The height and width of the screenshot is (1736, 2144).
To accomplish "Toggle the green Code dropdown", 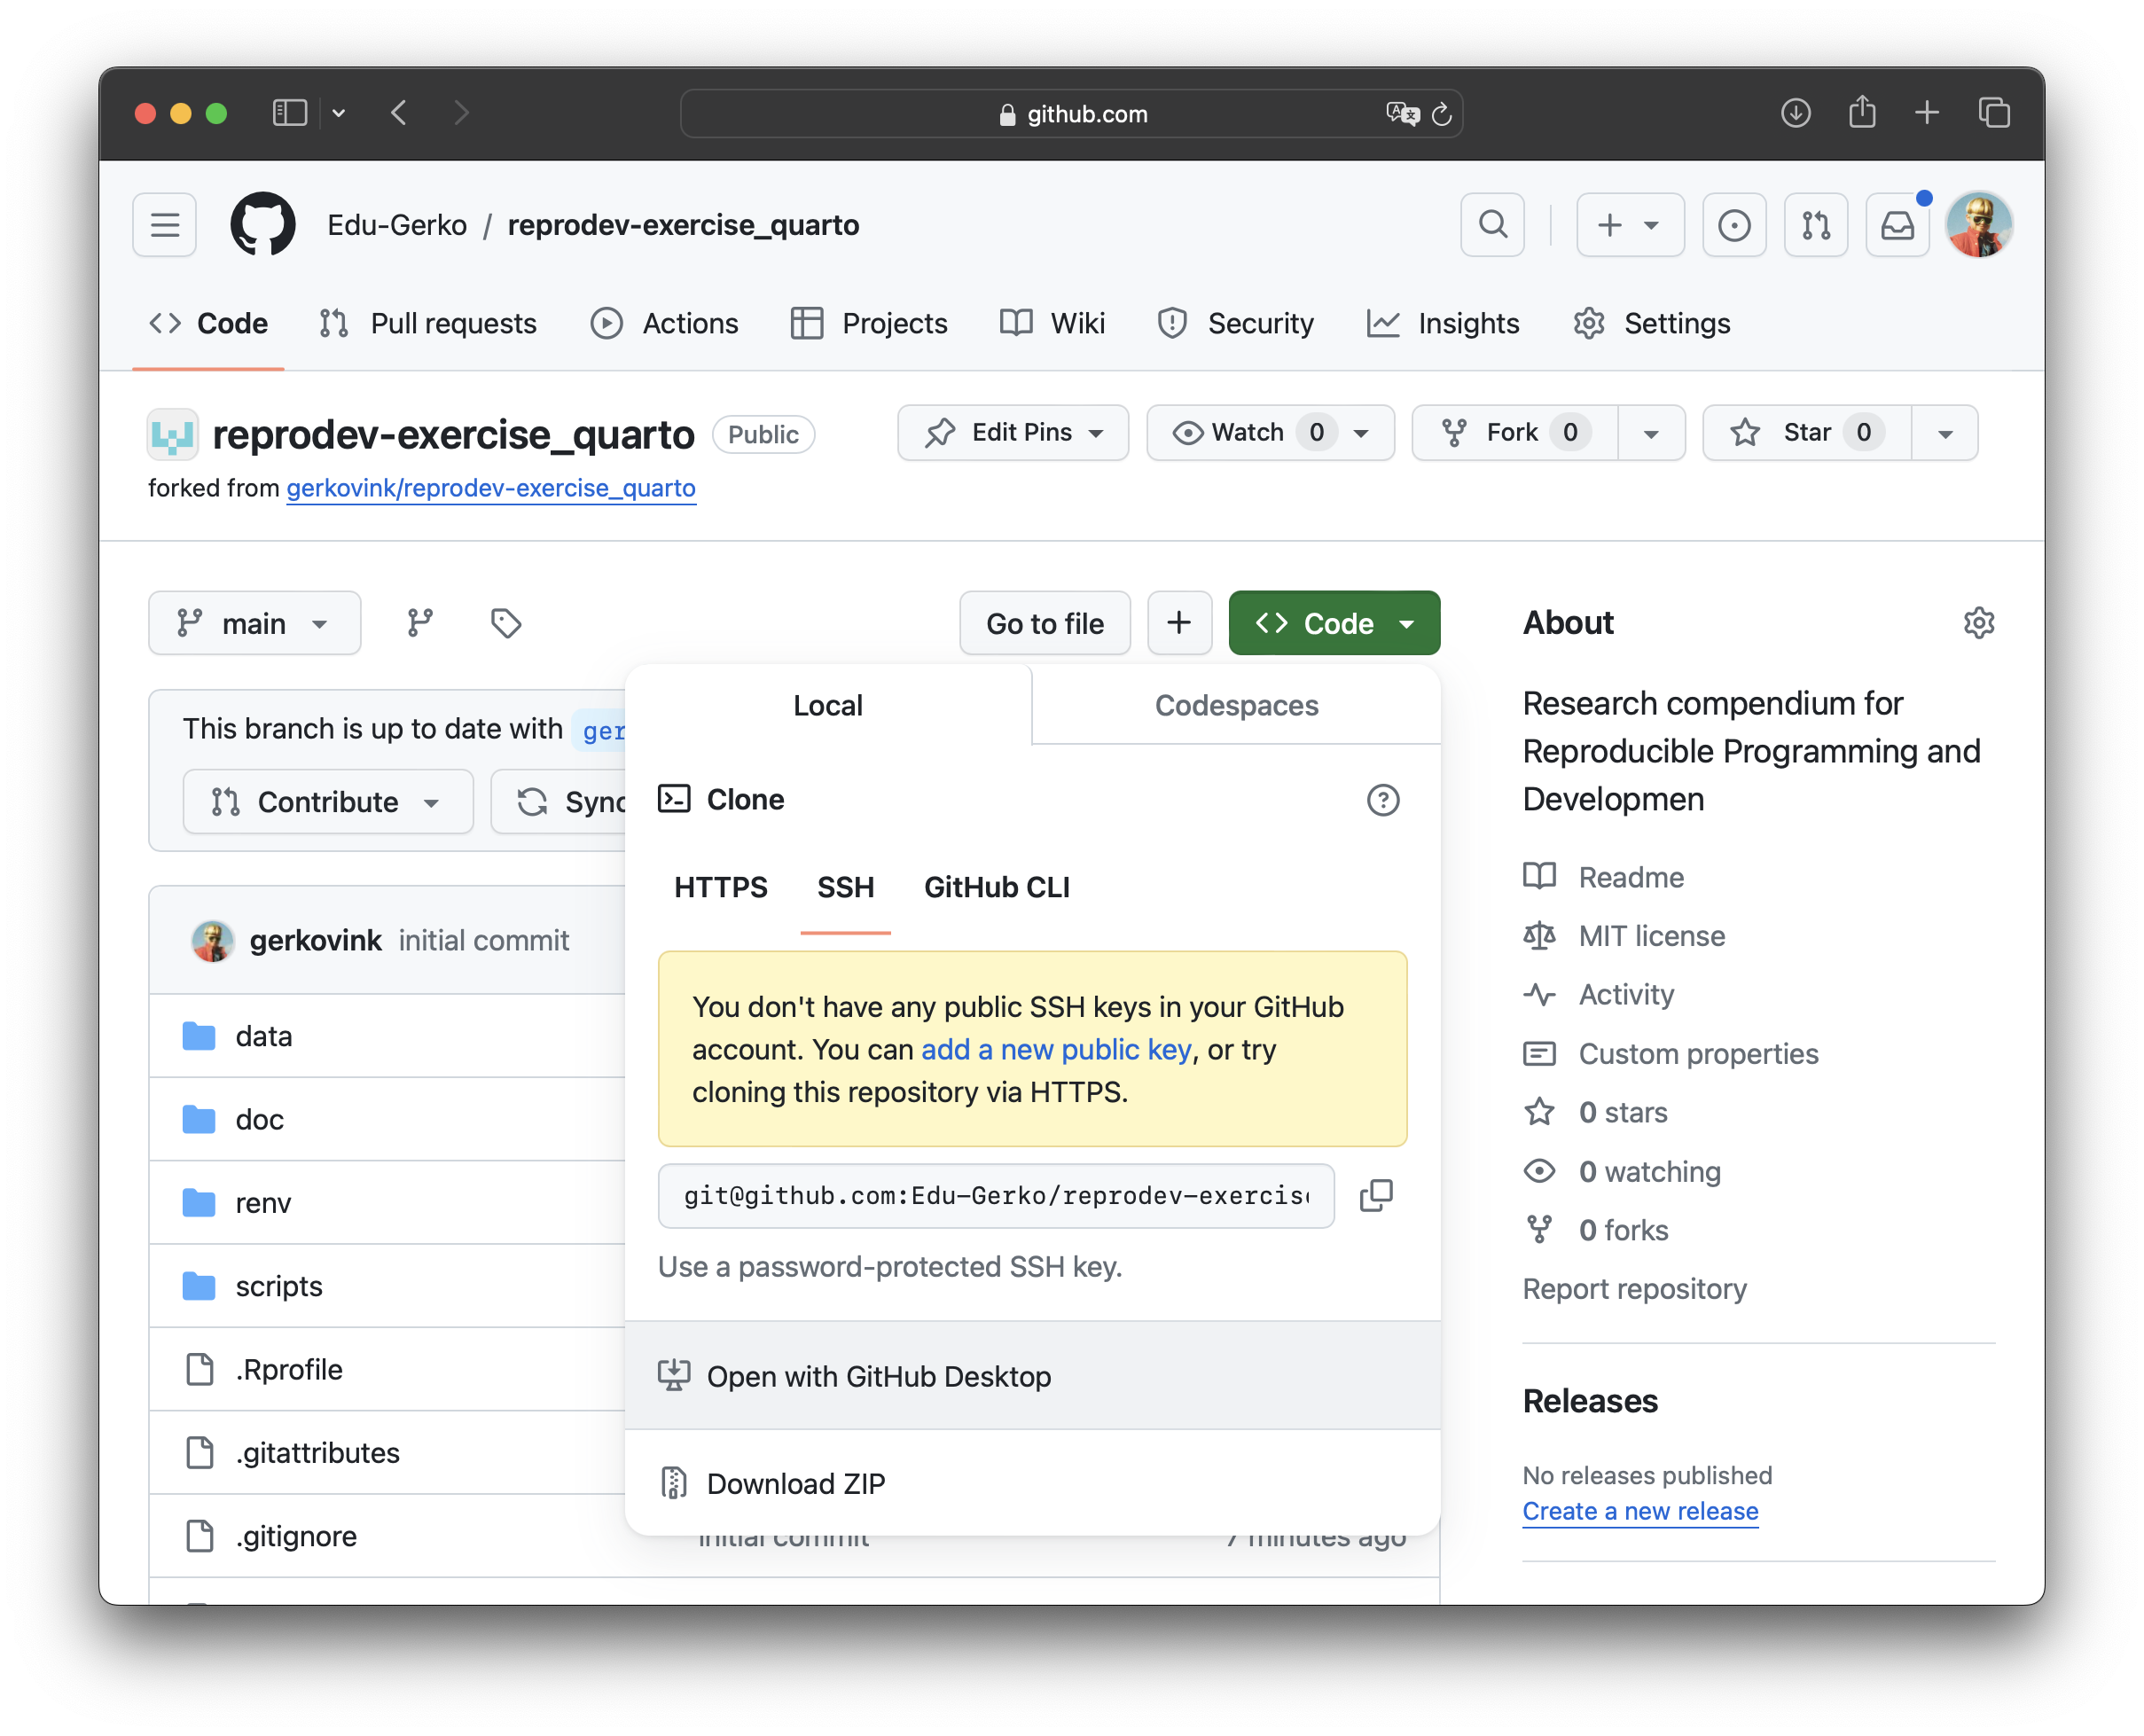I will click(x=1334, y=623).
